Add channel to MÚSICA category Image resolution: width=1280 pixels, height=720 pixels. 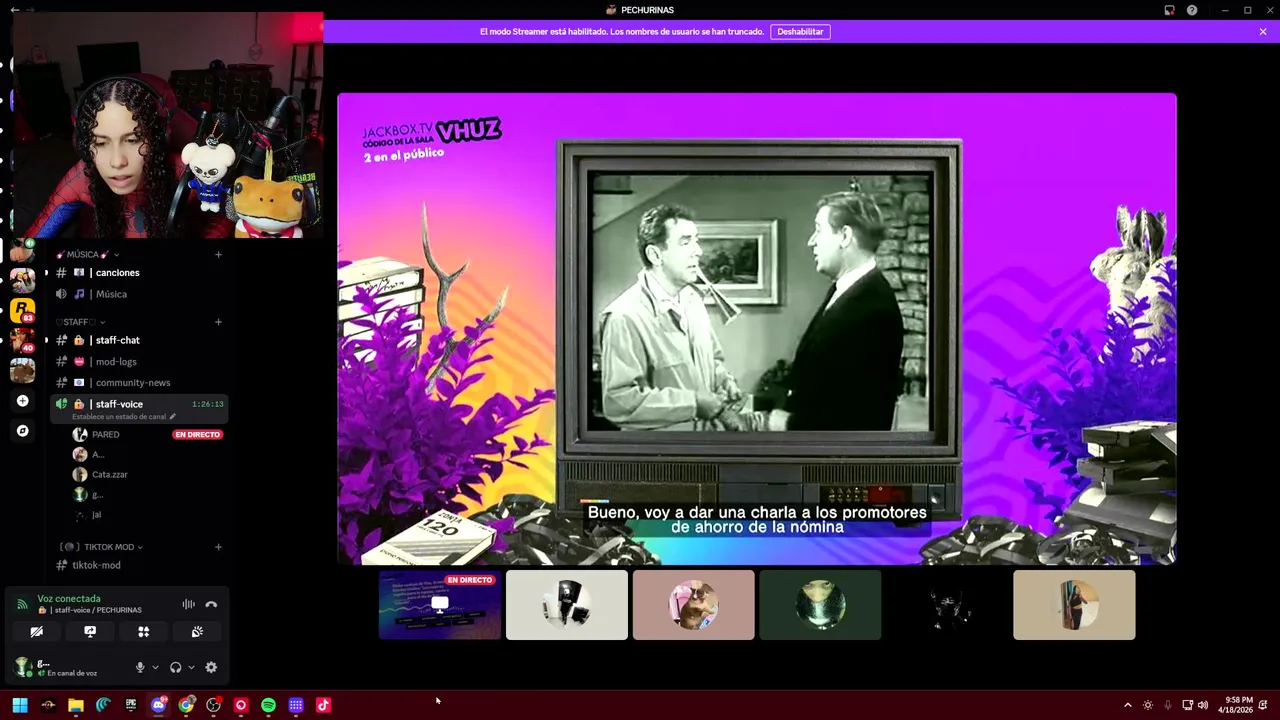click(218, 254)
